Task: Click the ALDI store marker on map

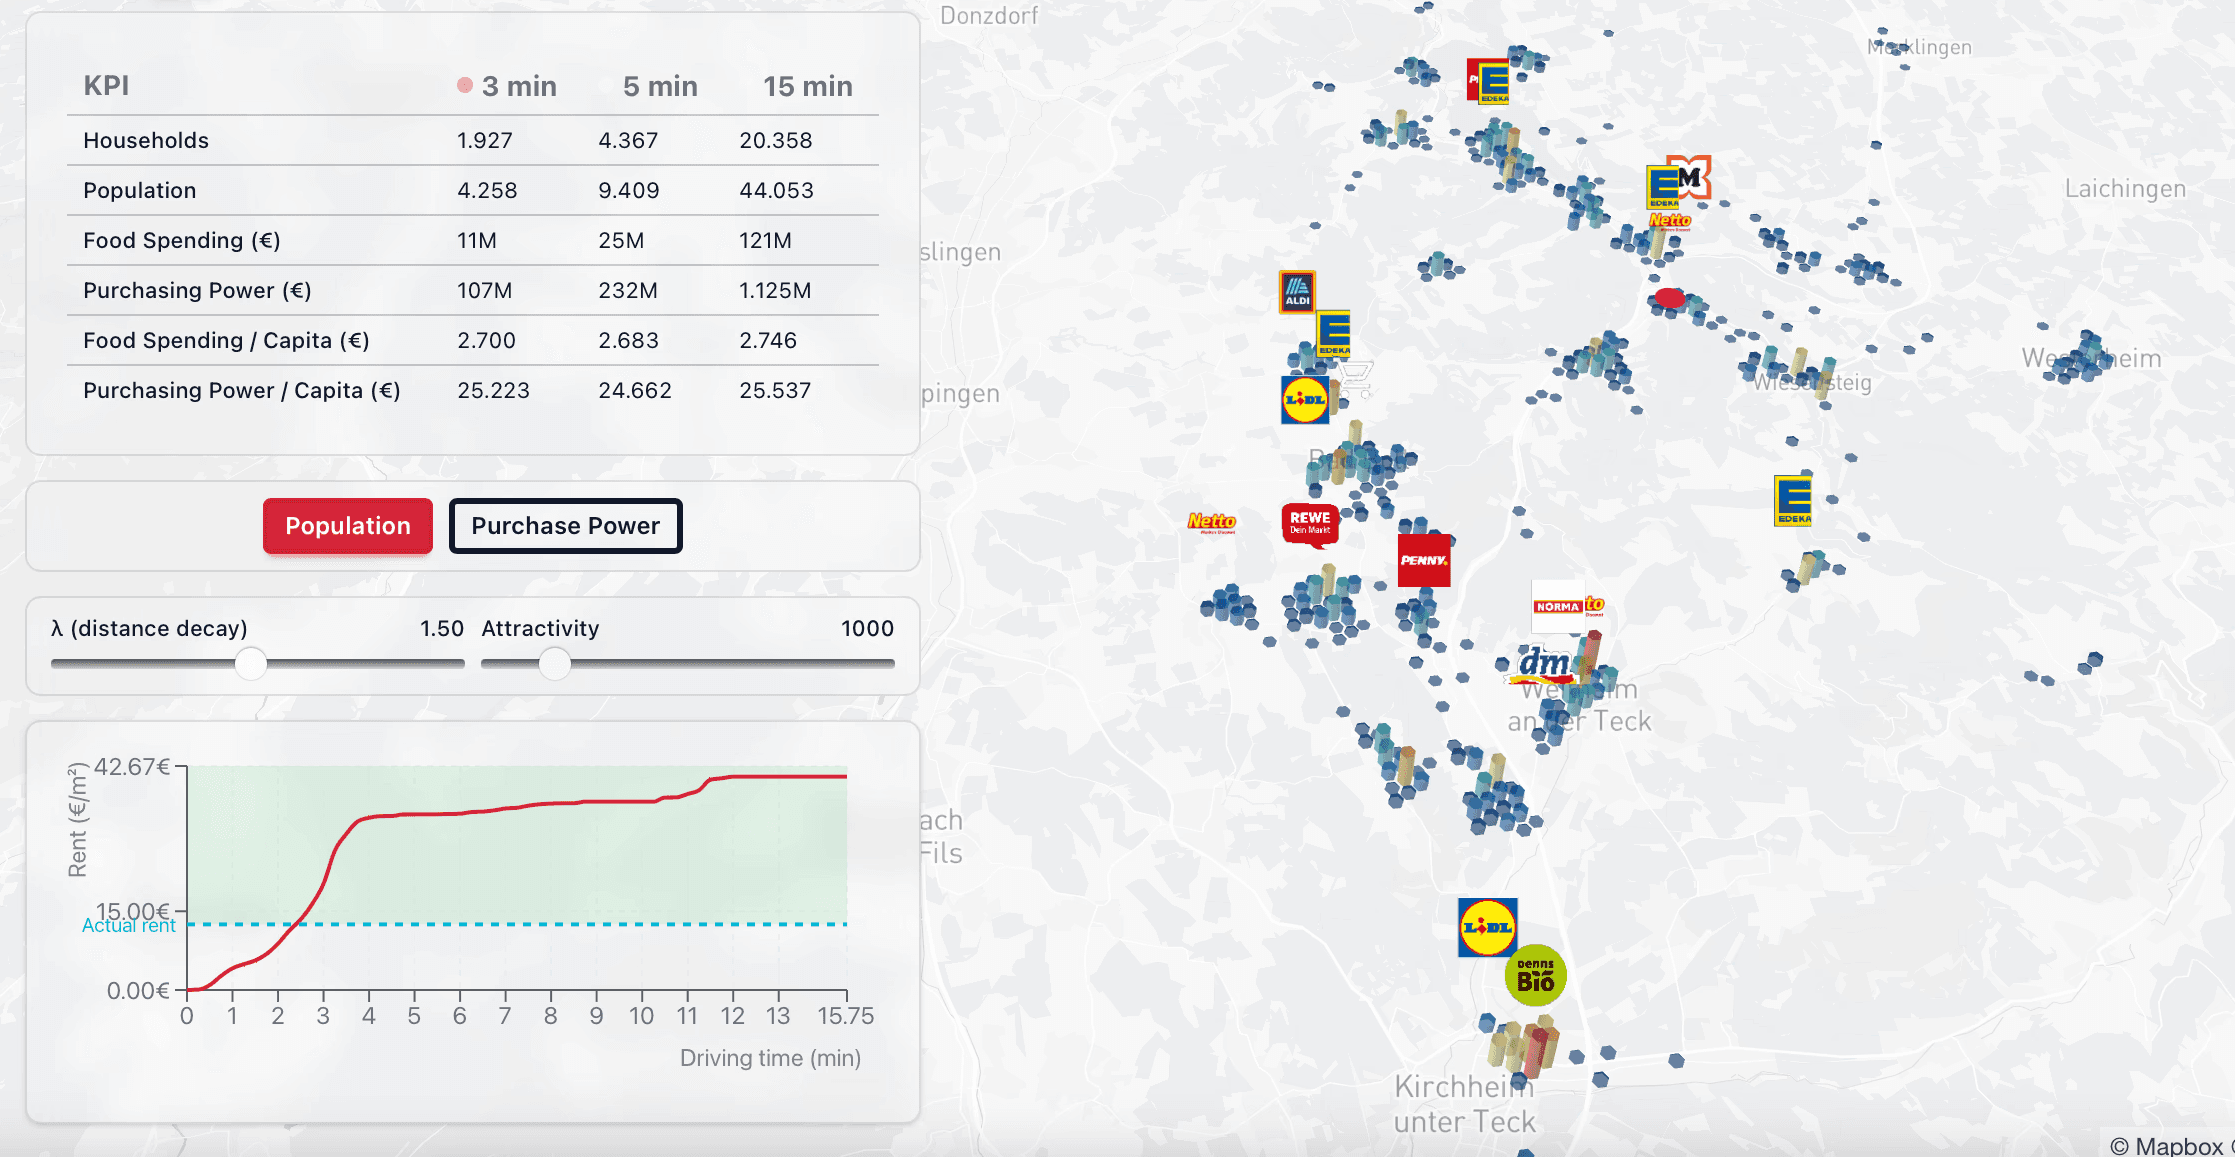Action: click(1297, 292)
